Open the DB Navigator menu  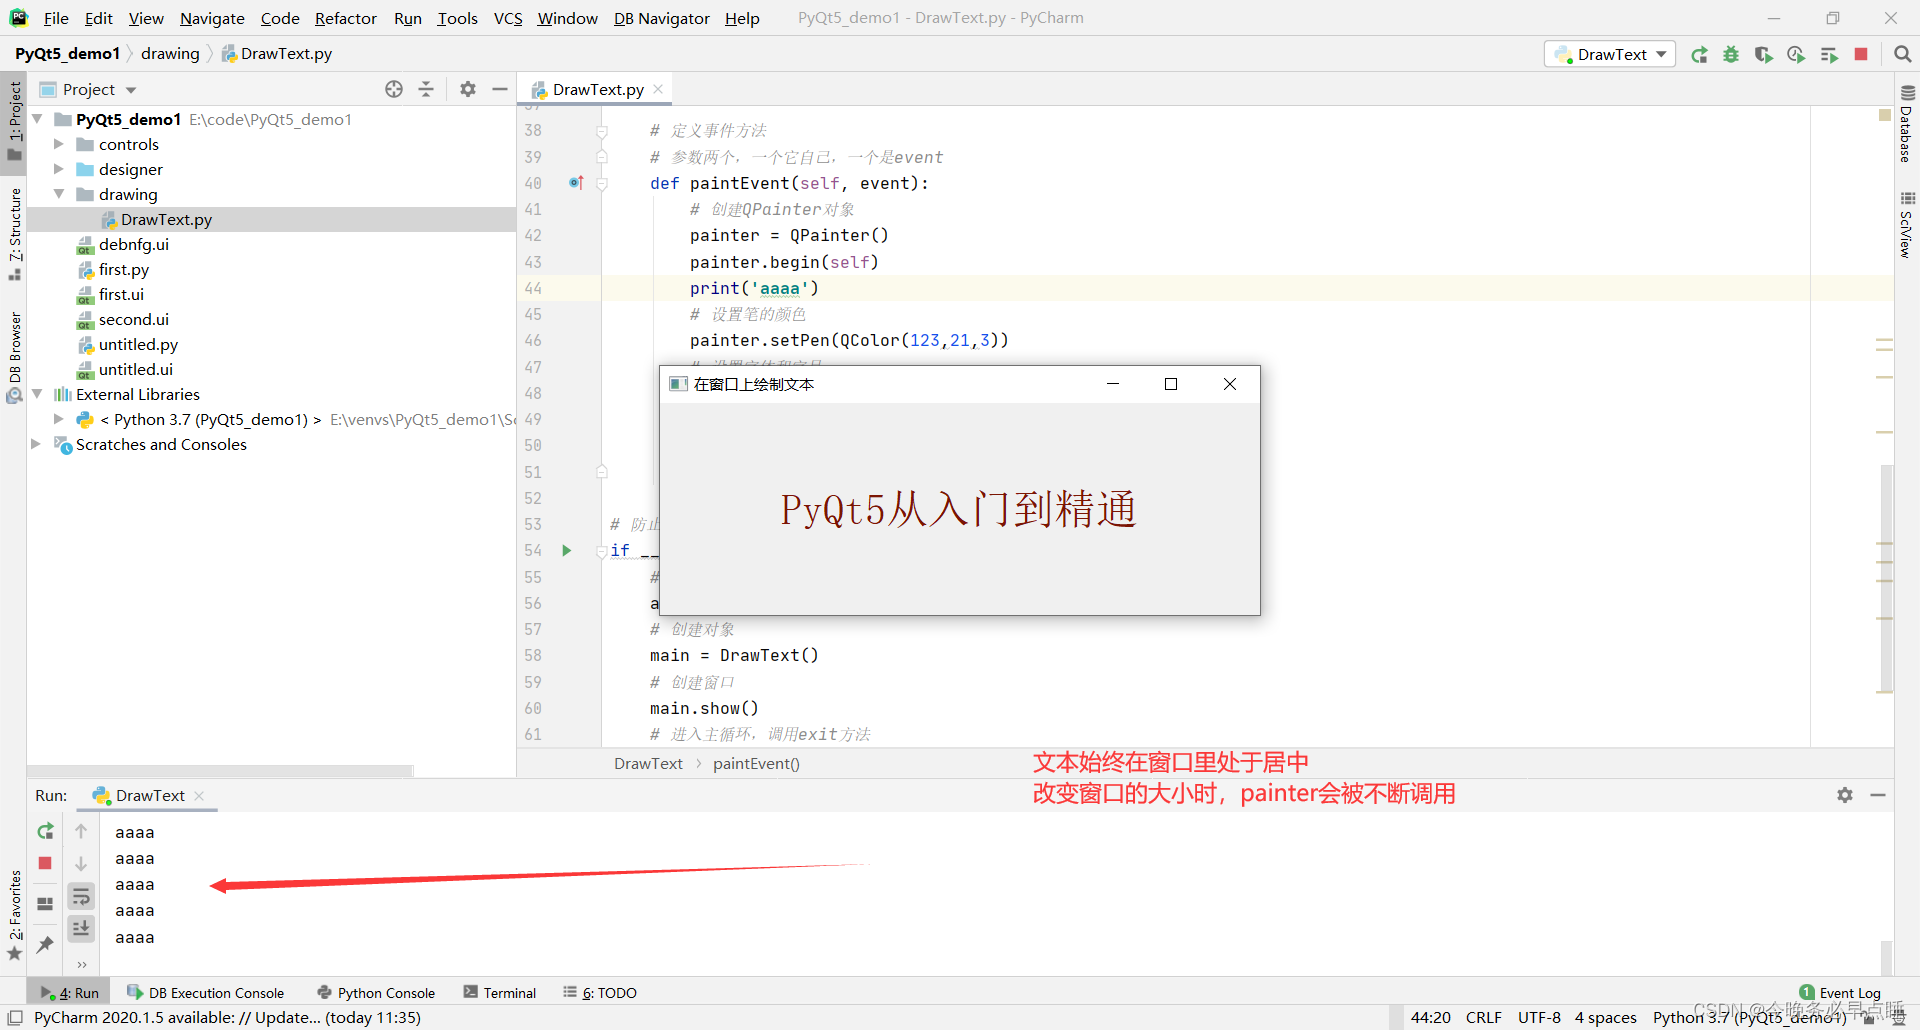(661, 18)
